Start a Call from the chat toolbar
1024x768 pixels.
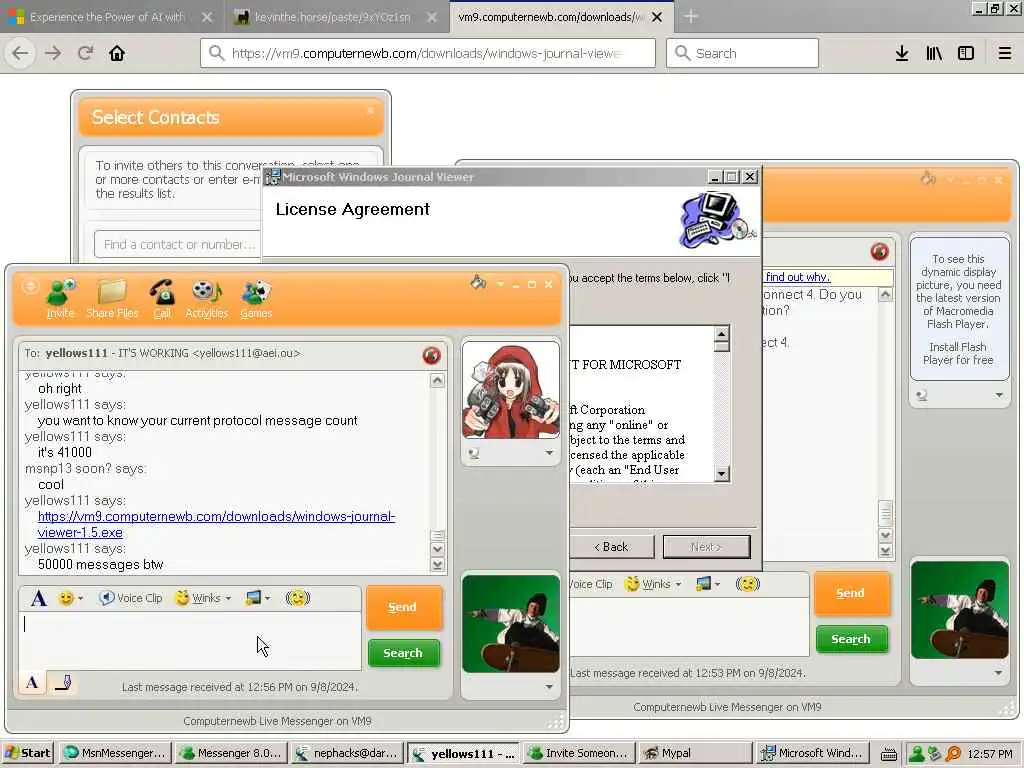pyautogui.click(x=162, y=298)
